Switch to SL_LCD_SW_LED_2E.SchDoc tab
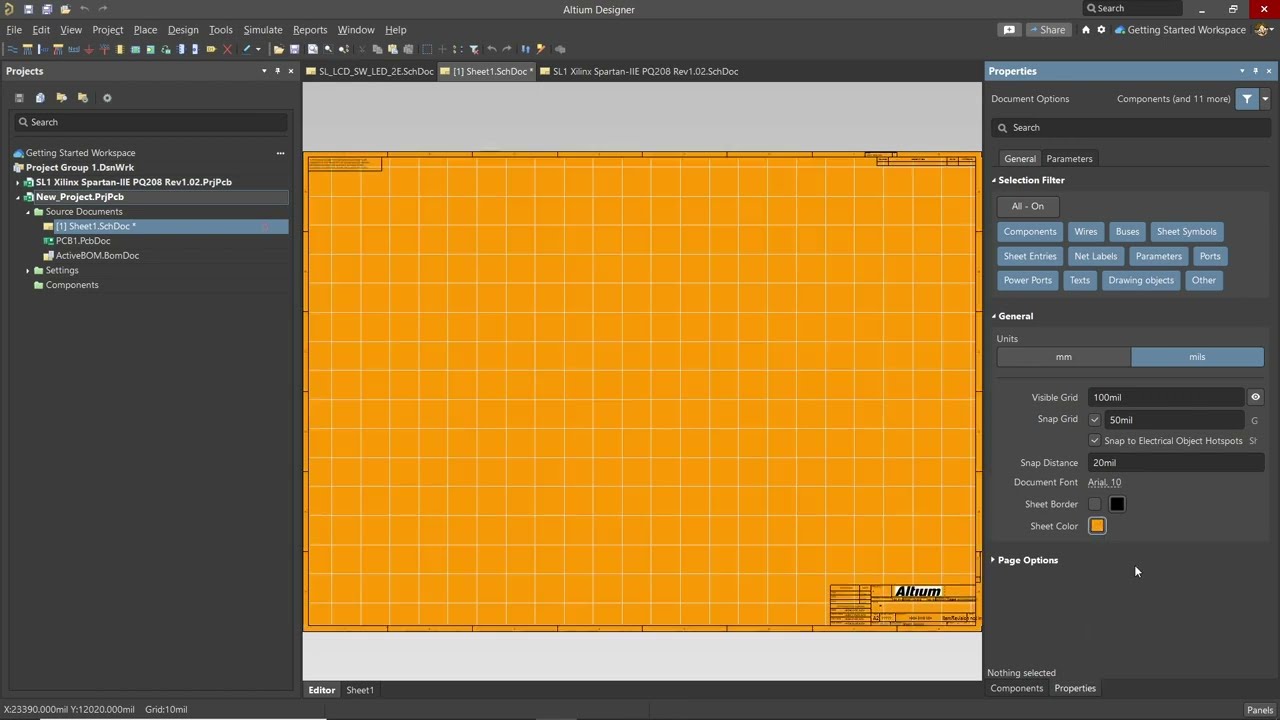Viewport: 1280px width, 720px height. (x=370, y=71)
